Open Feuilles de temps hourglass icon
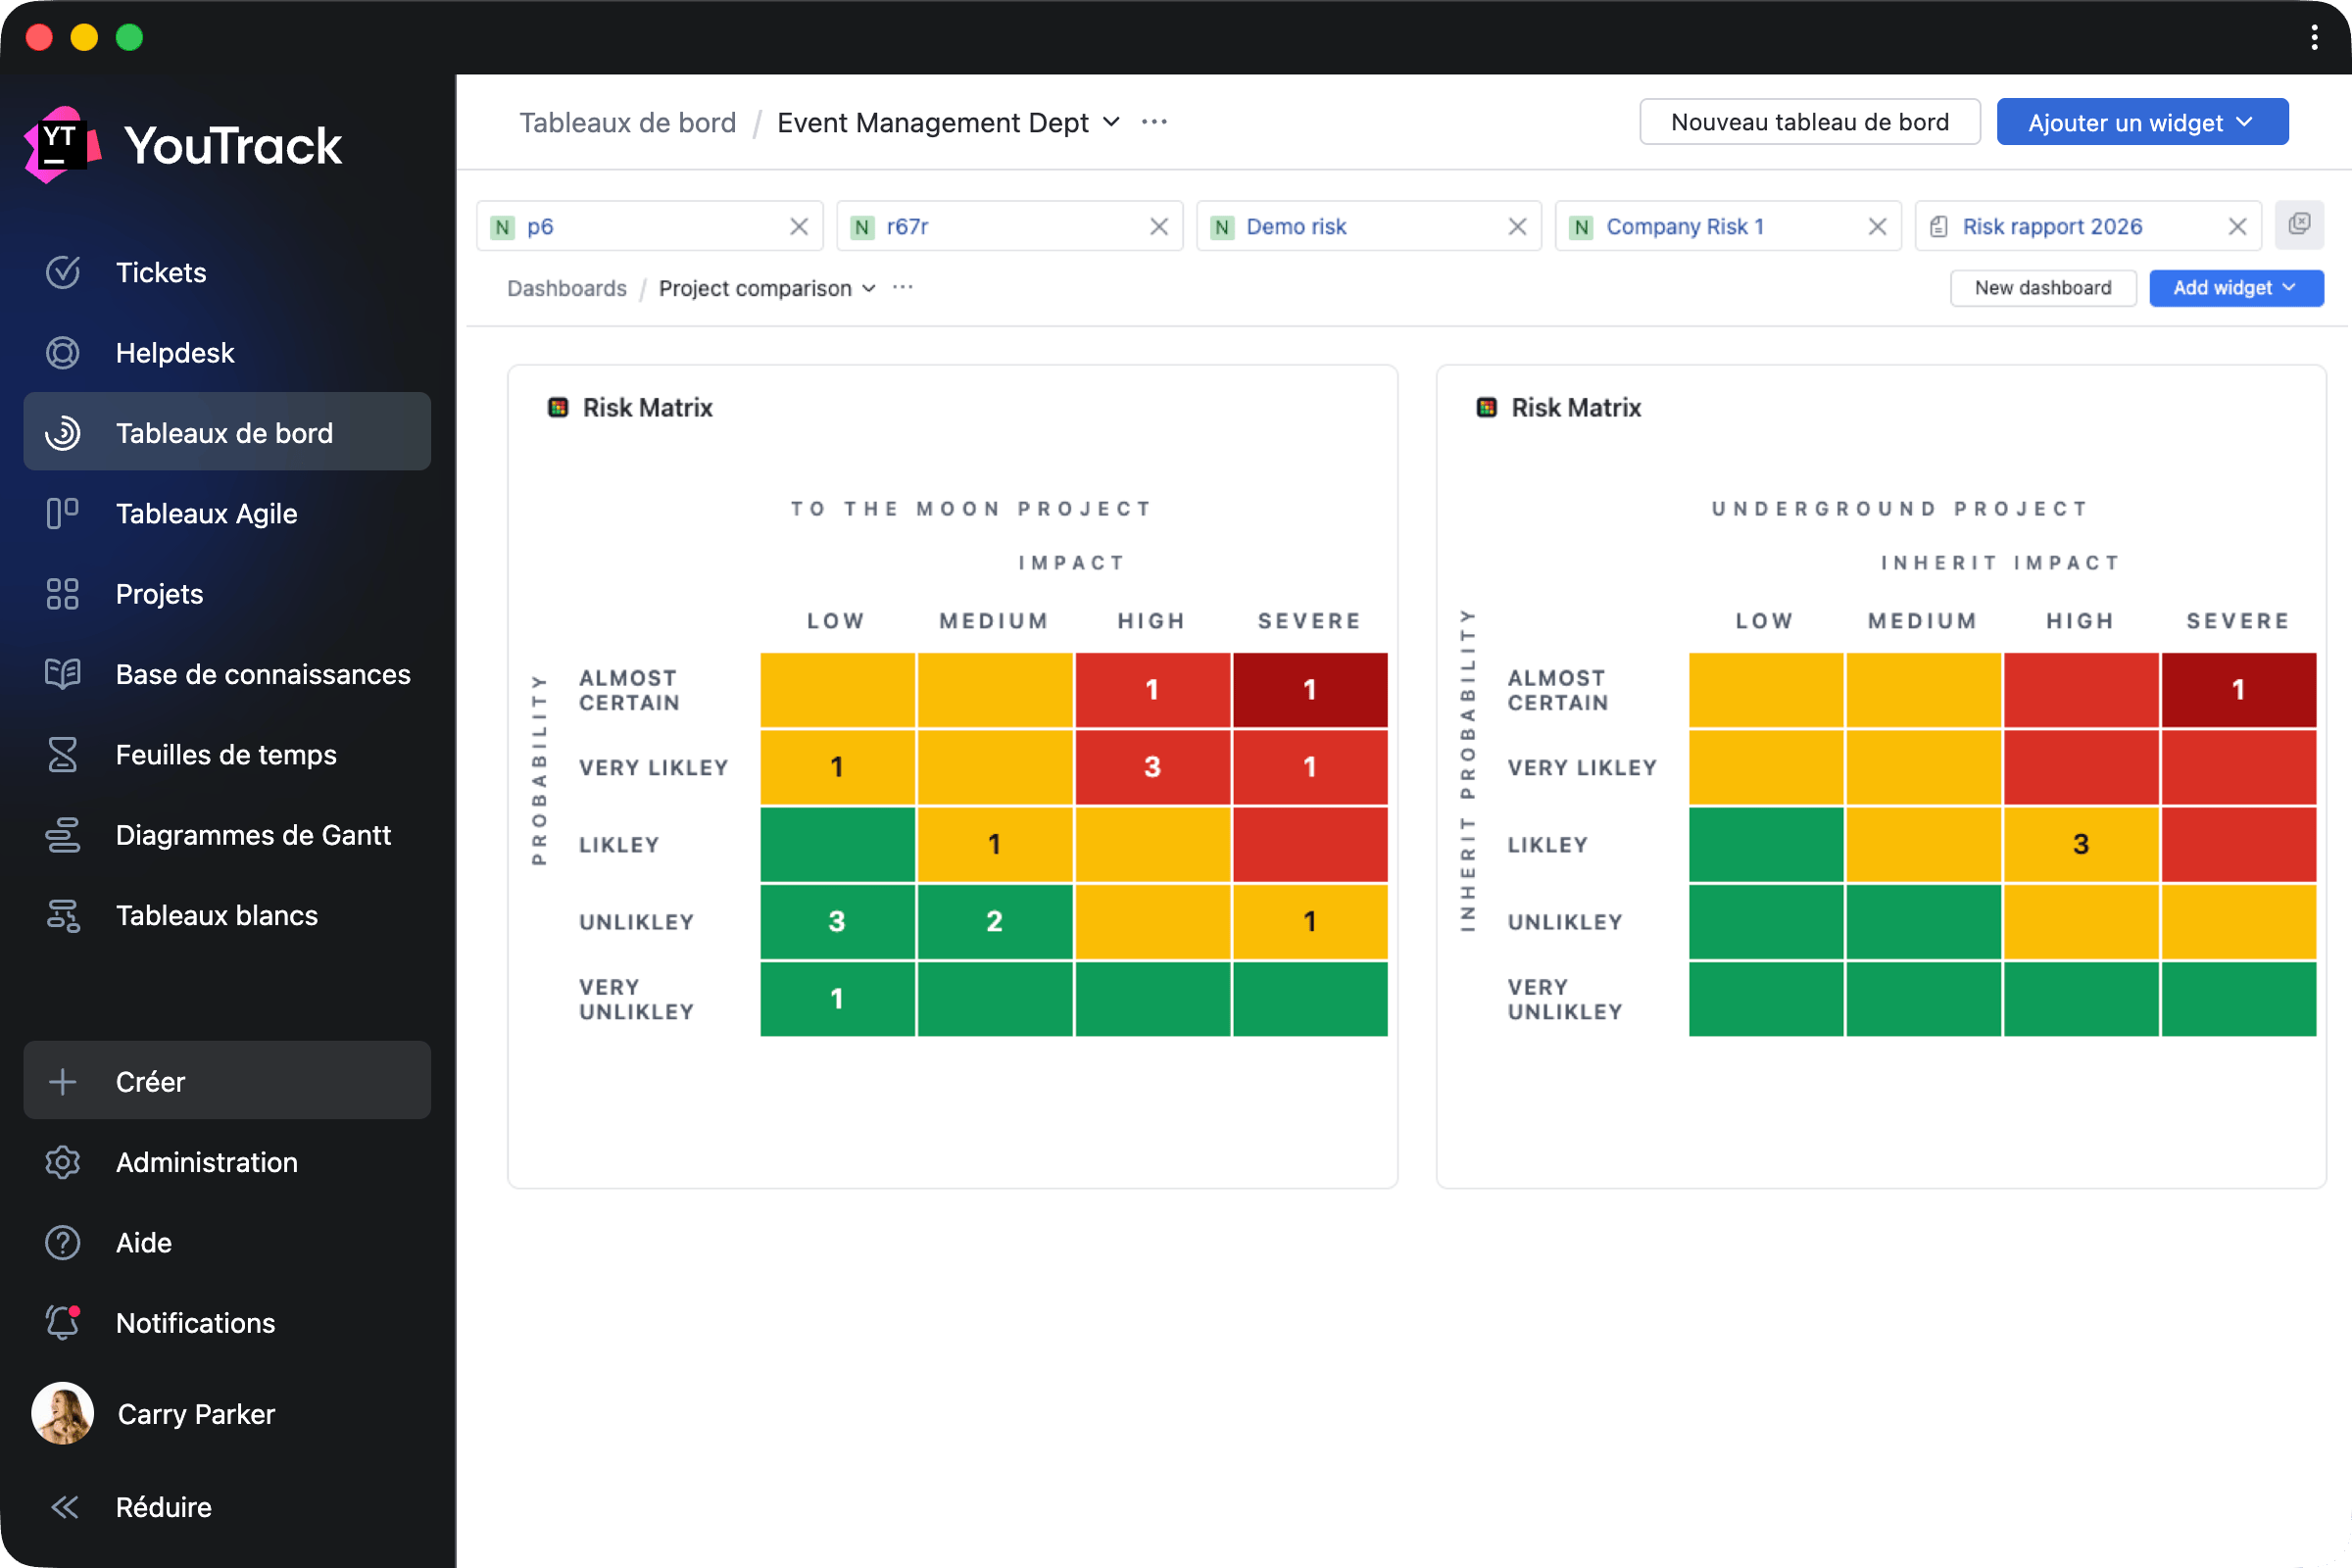The width and height of the screenshot is (2352, 1568). pyautogui.click(x=62, y=755)
